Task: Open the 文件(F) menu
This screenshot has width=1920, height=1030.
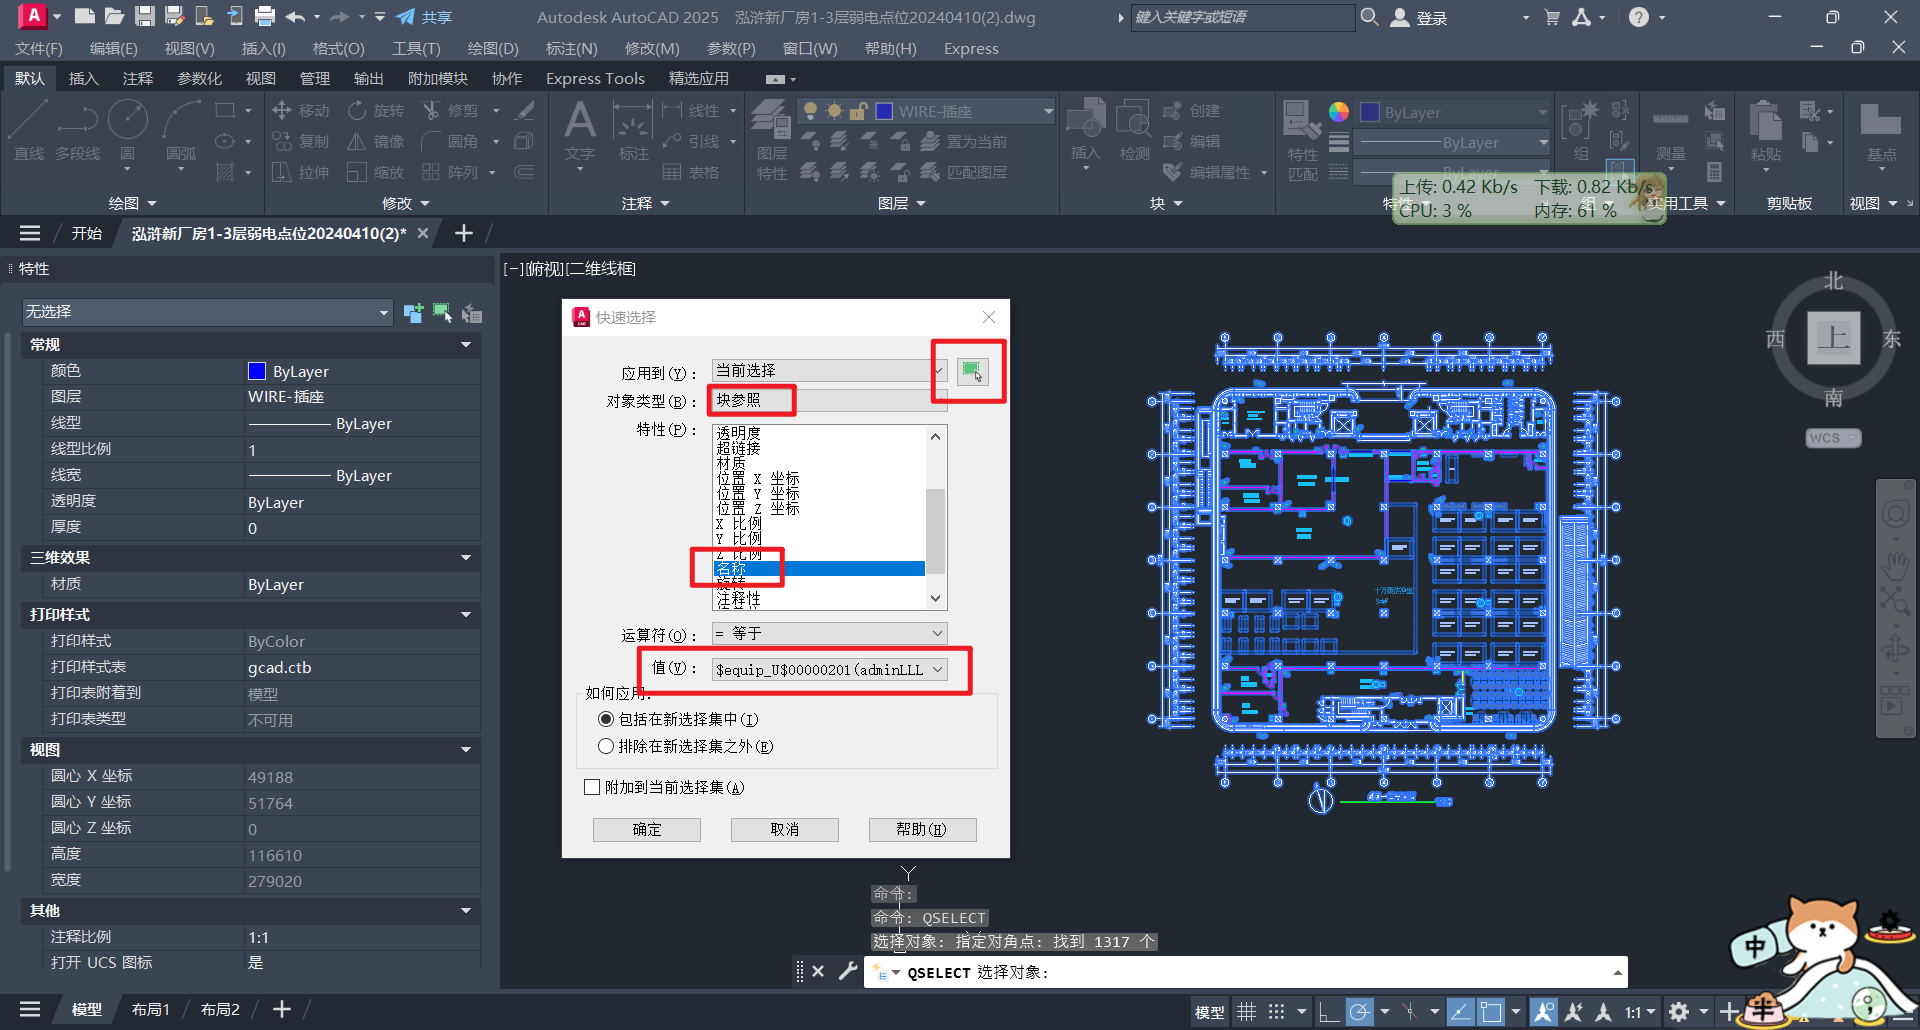Action: coord(39,48)
